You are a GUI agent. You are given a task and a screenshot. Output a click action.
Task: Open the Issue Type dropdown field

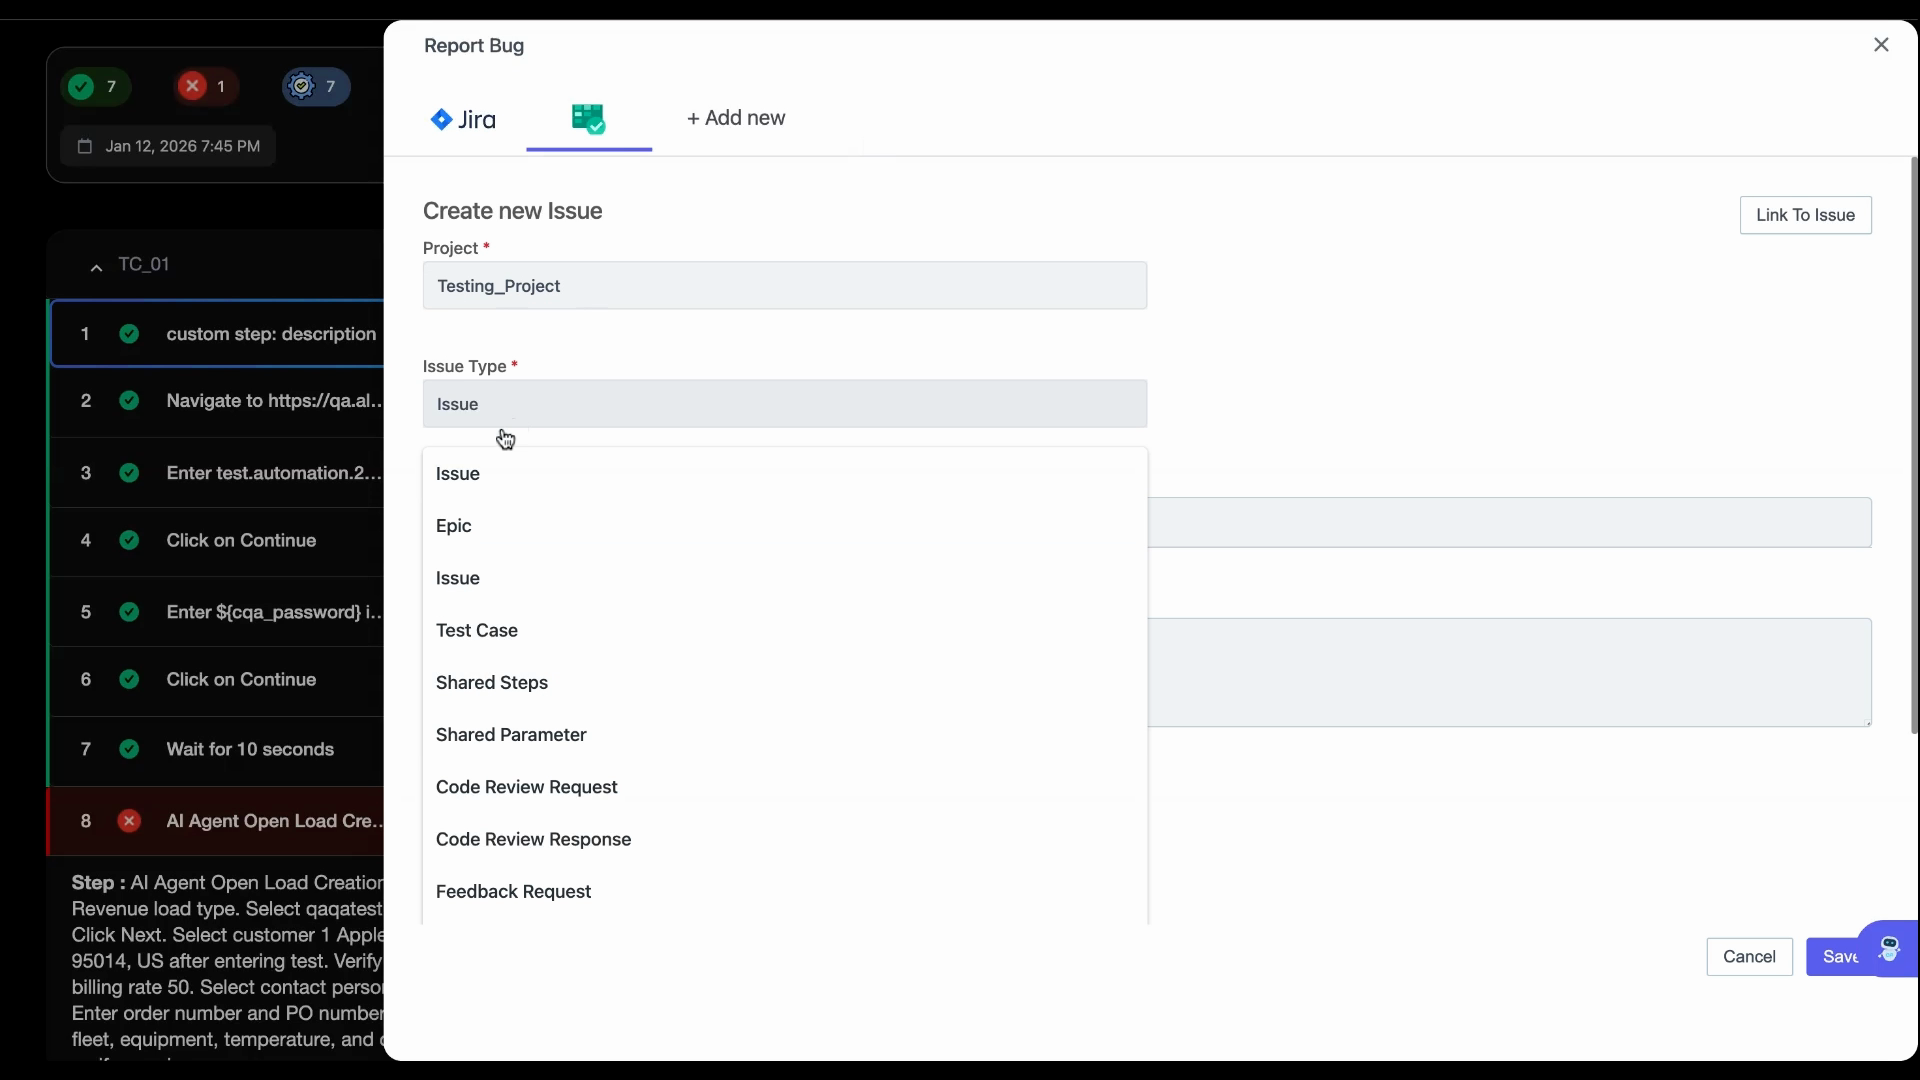tap(784, 404)
